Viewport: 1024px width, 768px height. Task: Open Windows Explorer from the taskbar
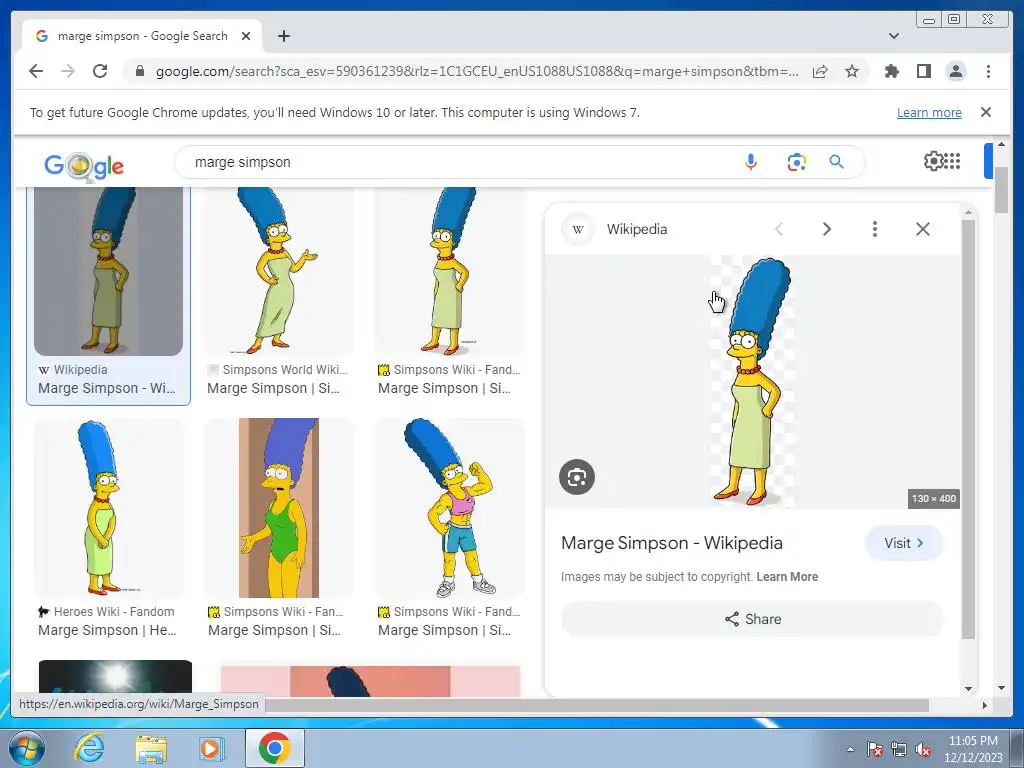pyautogui.click(x=151, y=748)
